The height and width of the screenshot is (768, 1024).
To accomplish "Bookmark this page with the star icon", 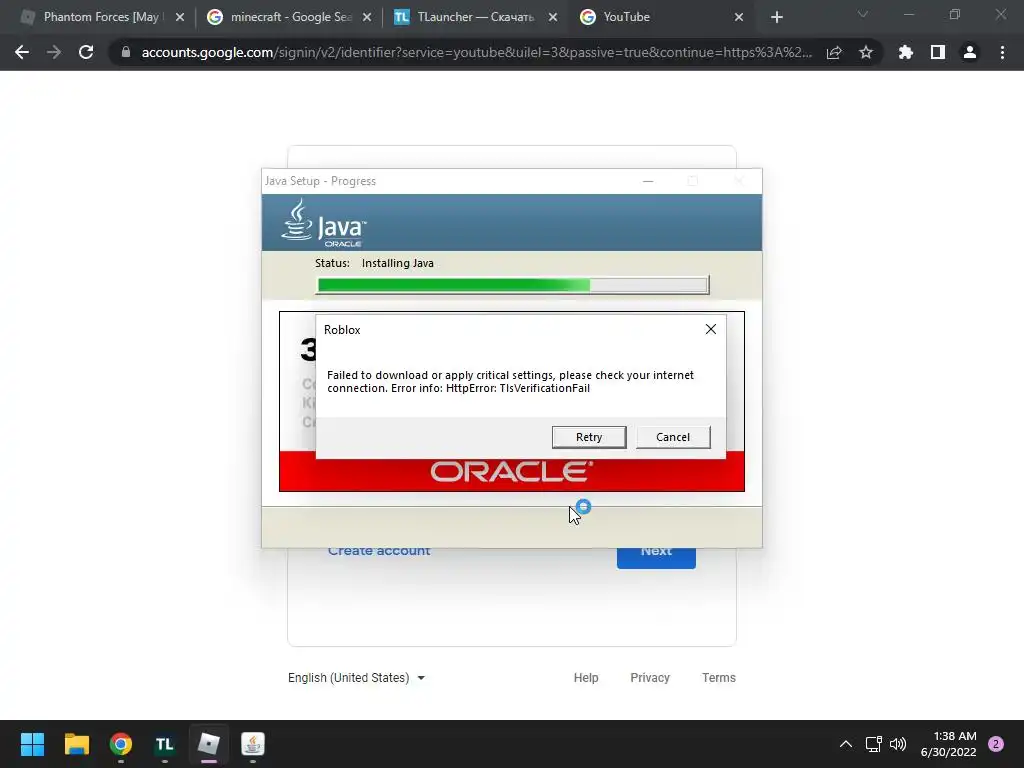I will (866, 52).
